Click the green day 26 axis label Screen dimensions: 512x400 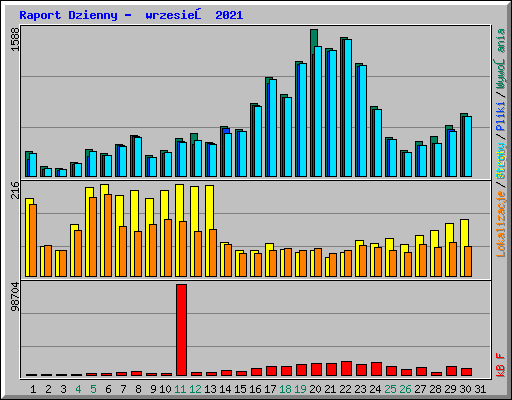(406, 389)
